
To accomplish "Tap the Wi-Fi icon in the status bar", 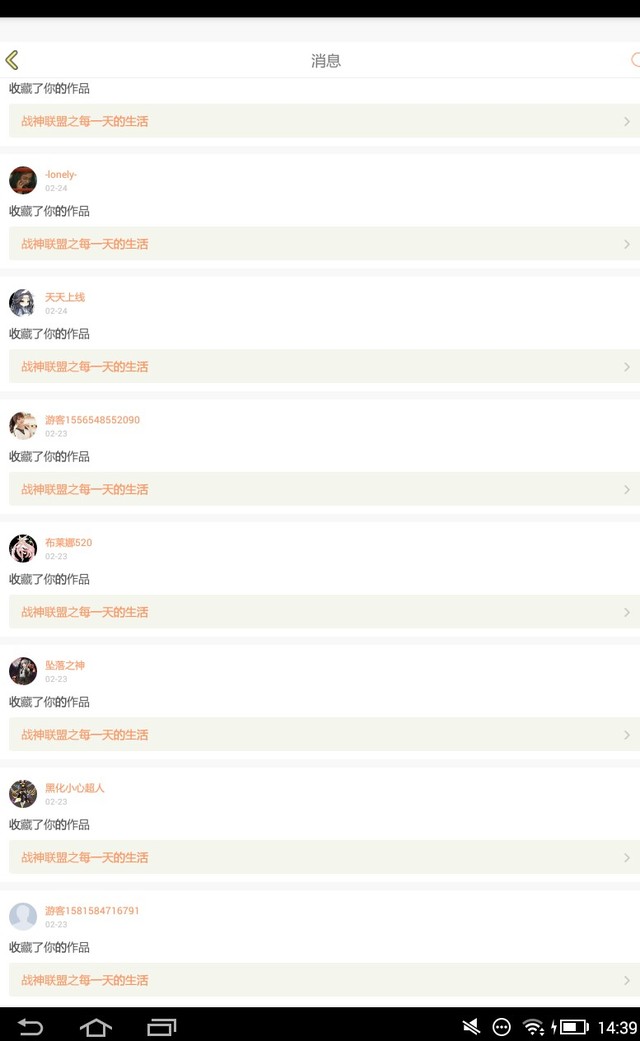I will pos(534,1027).
